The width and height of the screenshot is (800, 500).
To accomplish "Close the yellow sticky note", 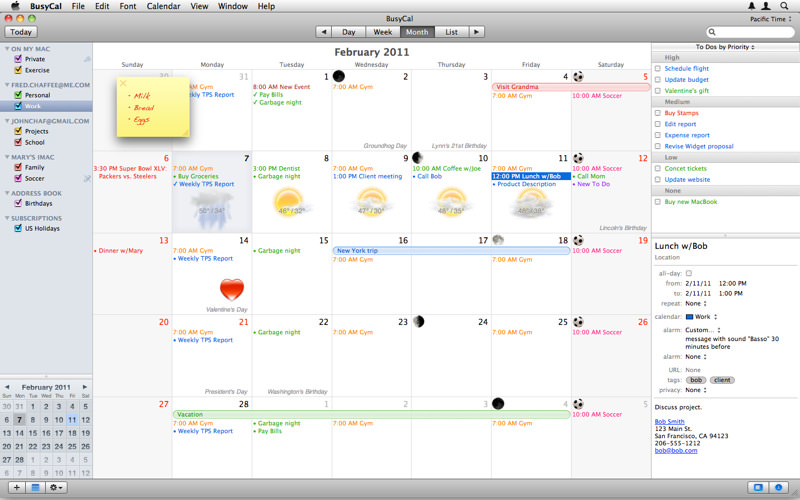I will [123, 83].
